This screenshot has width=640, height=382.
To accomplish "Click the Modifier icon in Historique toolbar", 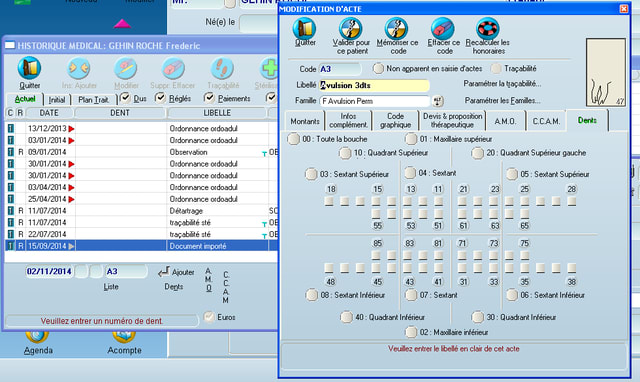I will click(126, 68).
